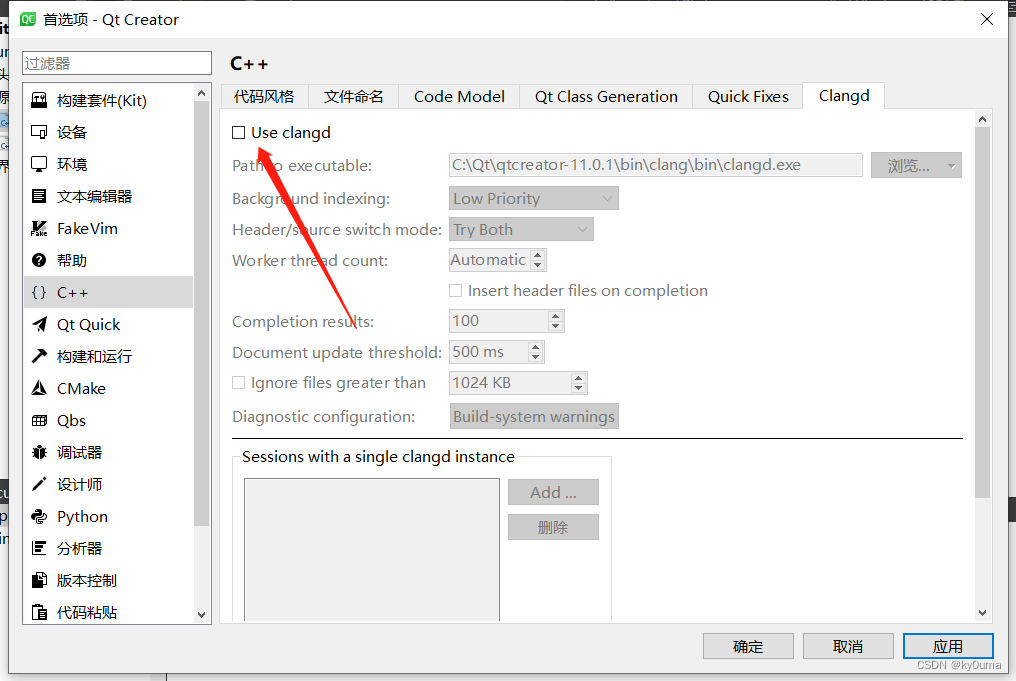This screenshot has width=1016, height=681.
Task: Click the 构建和运行 hammer icon
Action: click(40, 356)
